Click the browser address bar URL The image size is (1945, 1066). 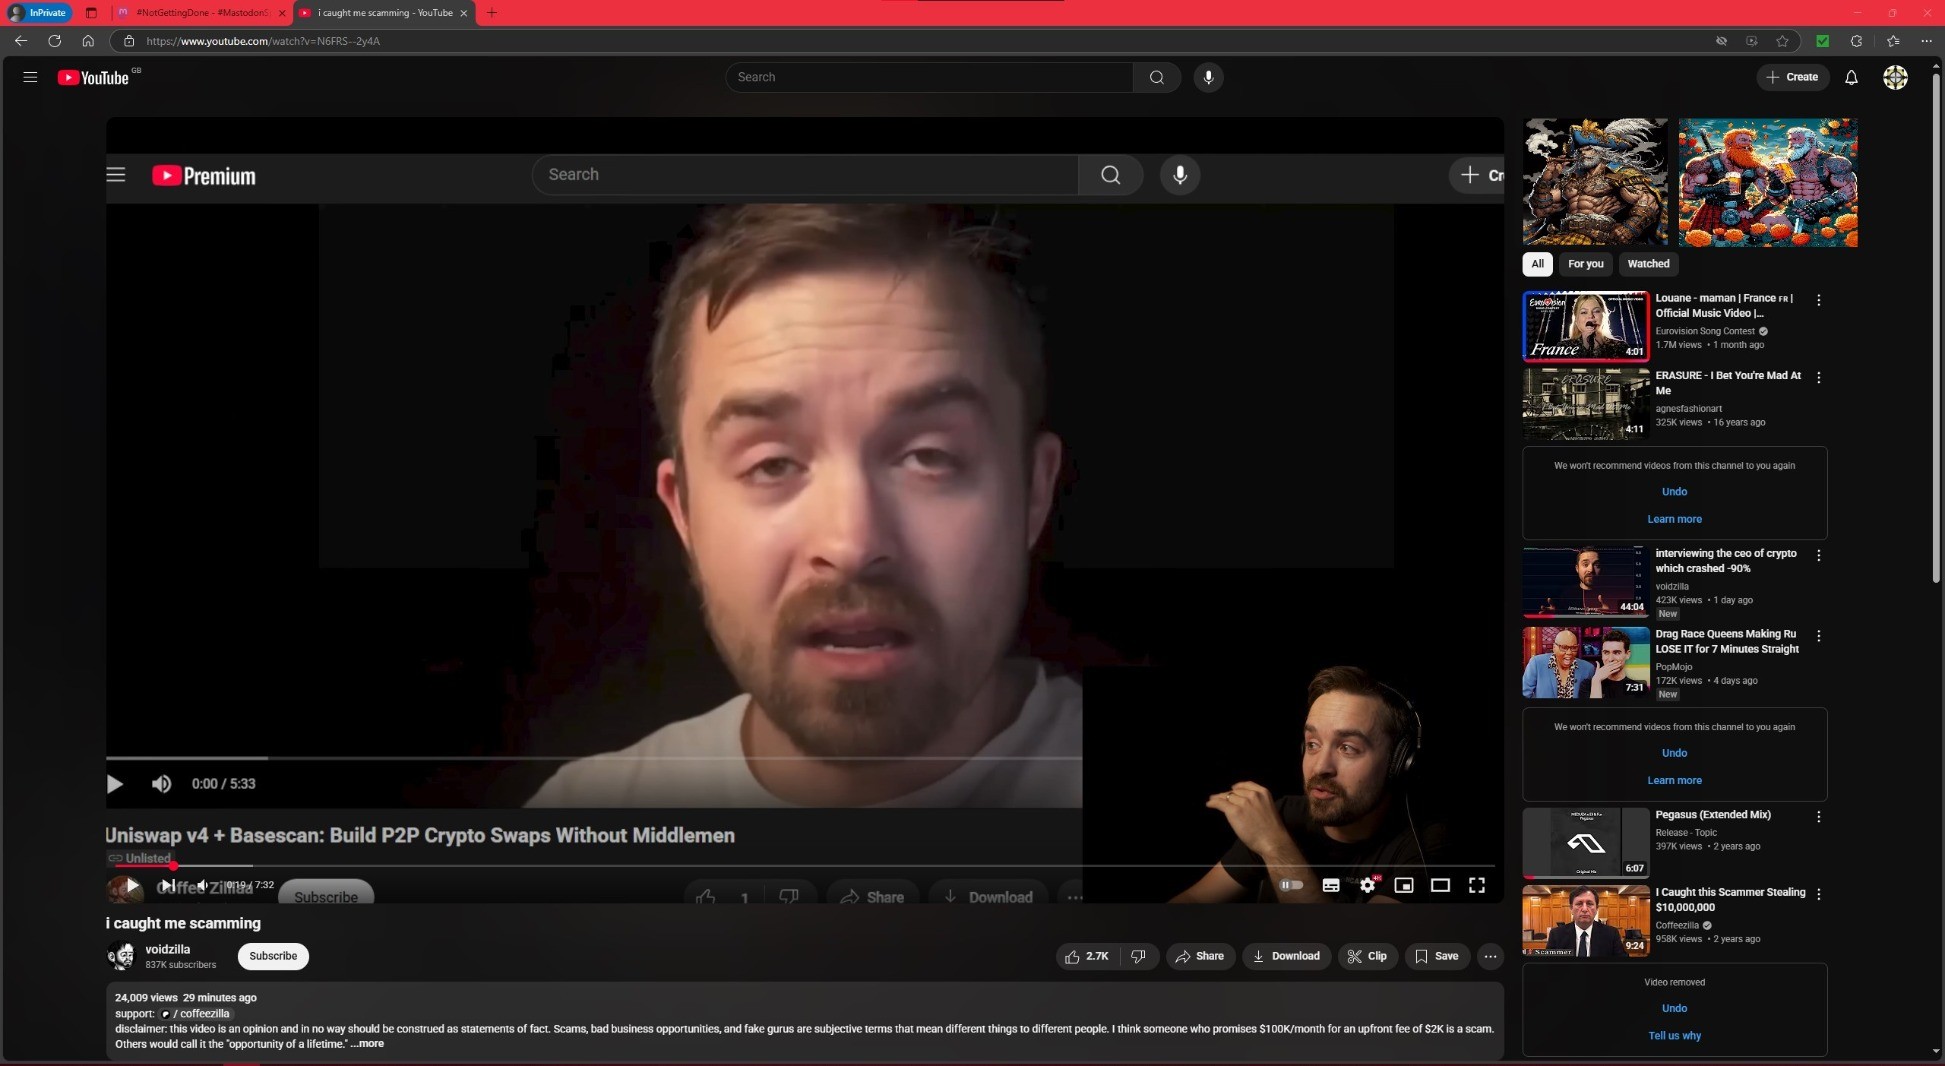[x=263, y=41]
